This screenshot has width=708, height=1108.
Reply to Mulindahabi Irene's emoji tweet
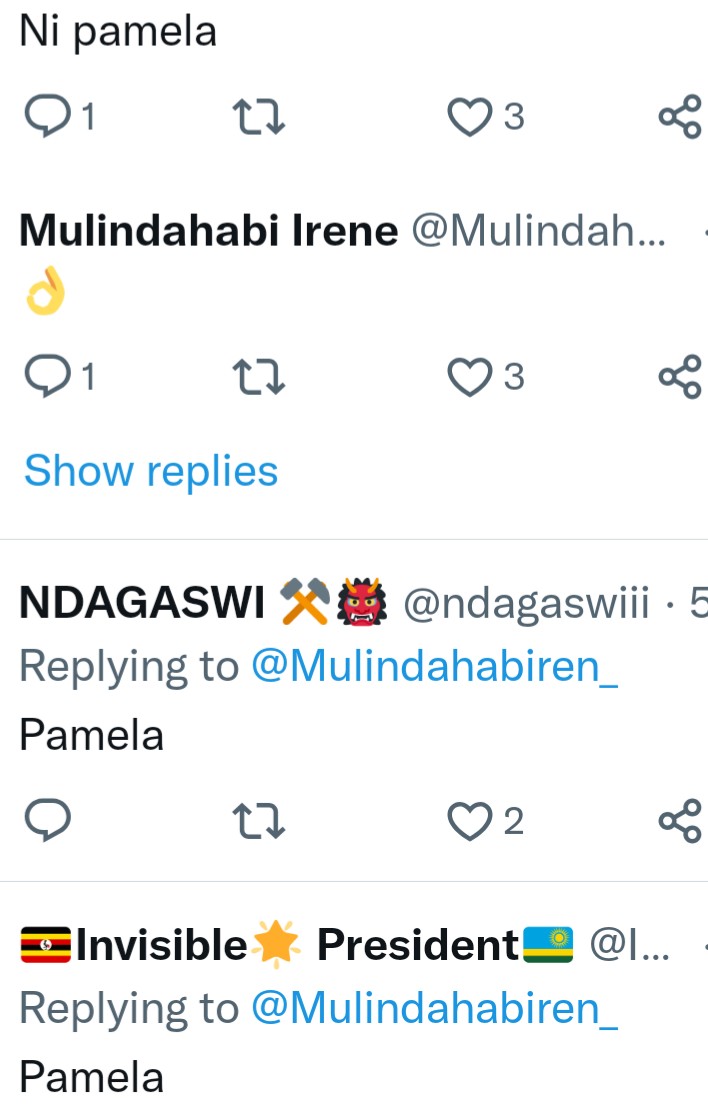click(46, 377)
